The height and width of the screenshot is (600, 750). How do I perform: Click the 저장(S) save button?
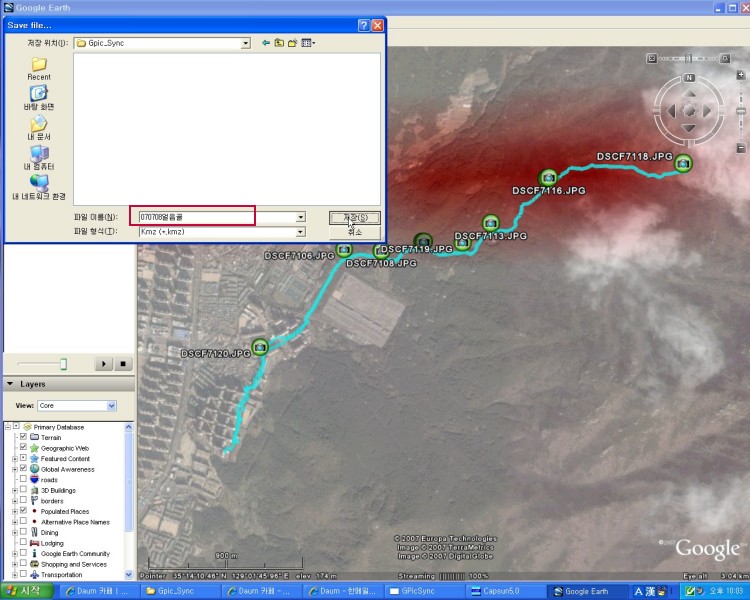point(355,218)
